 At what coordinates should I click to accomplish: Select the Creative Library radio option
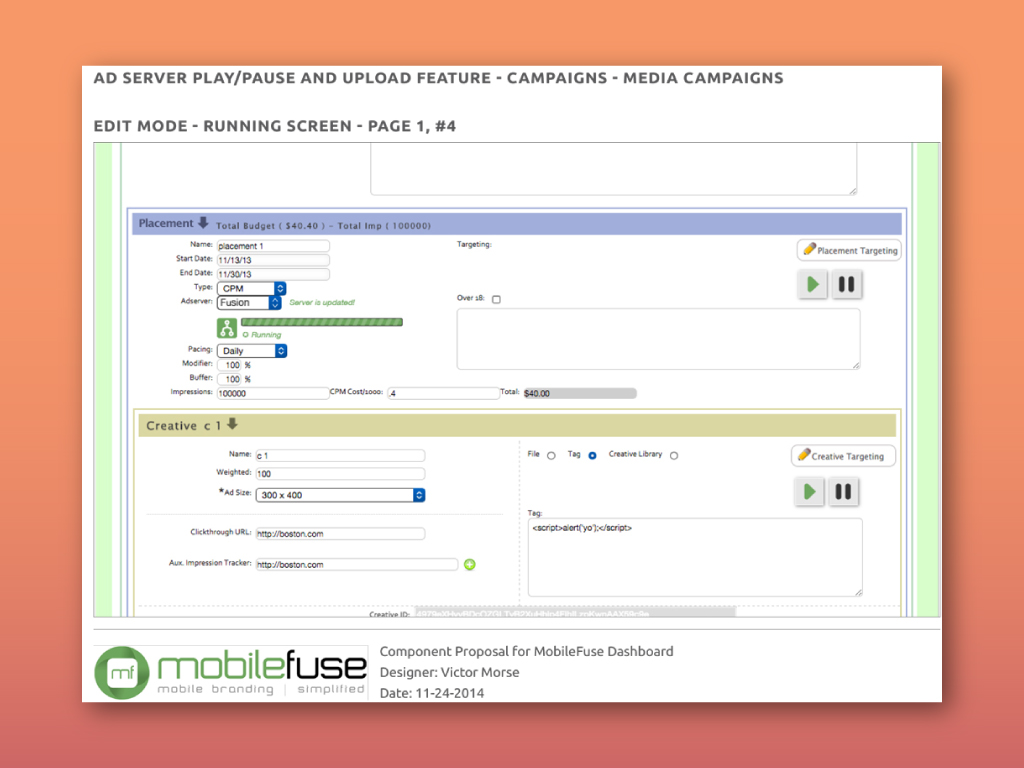[x=674, y=456]
